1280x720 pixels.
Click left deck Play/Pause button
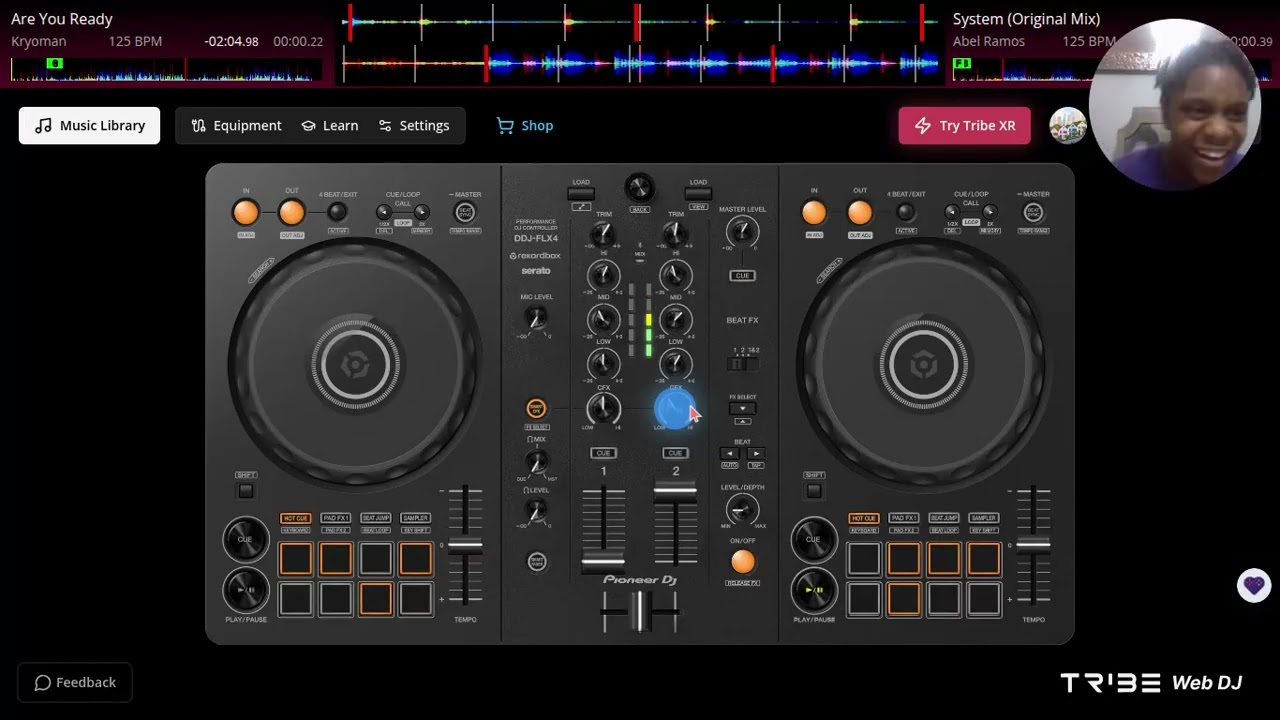(246, 590)
